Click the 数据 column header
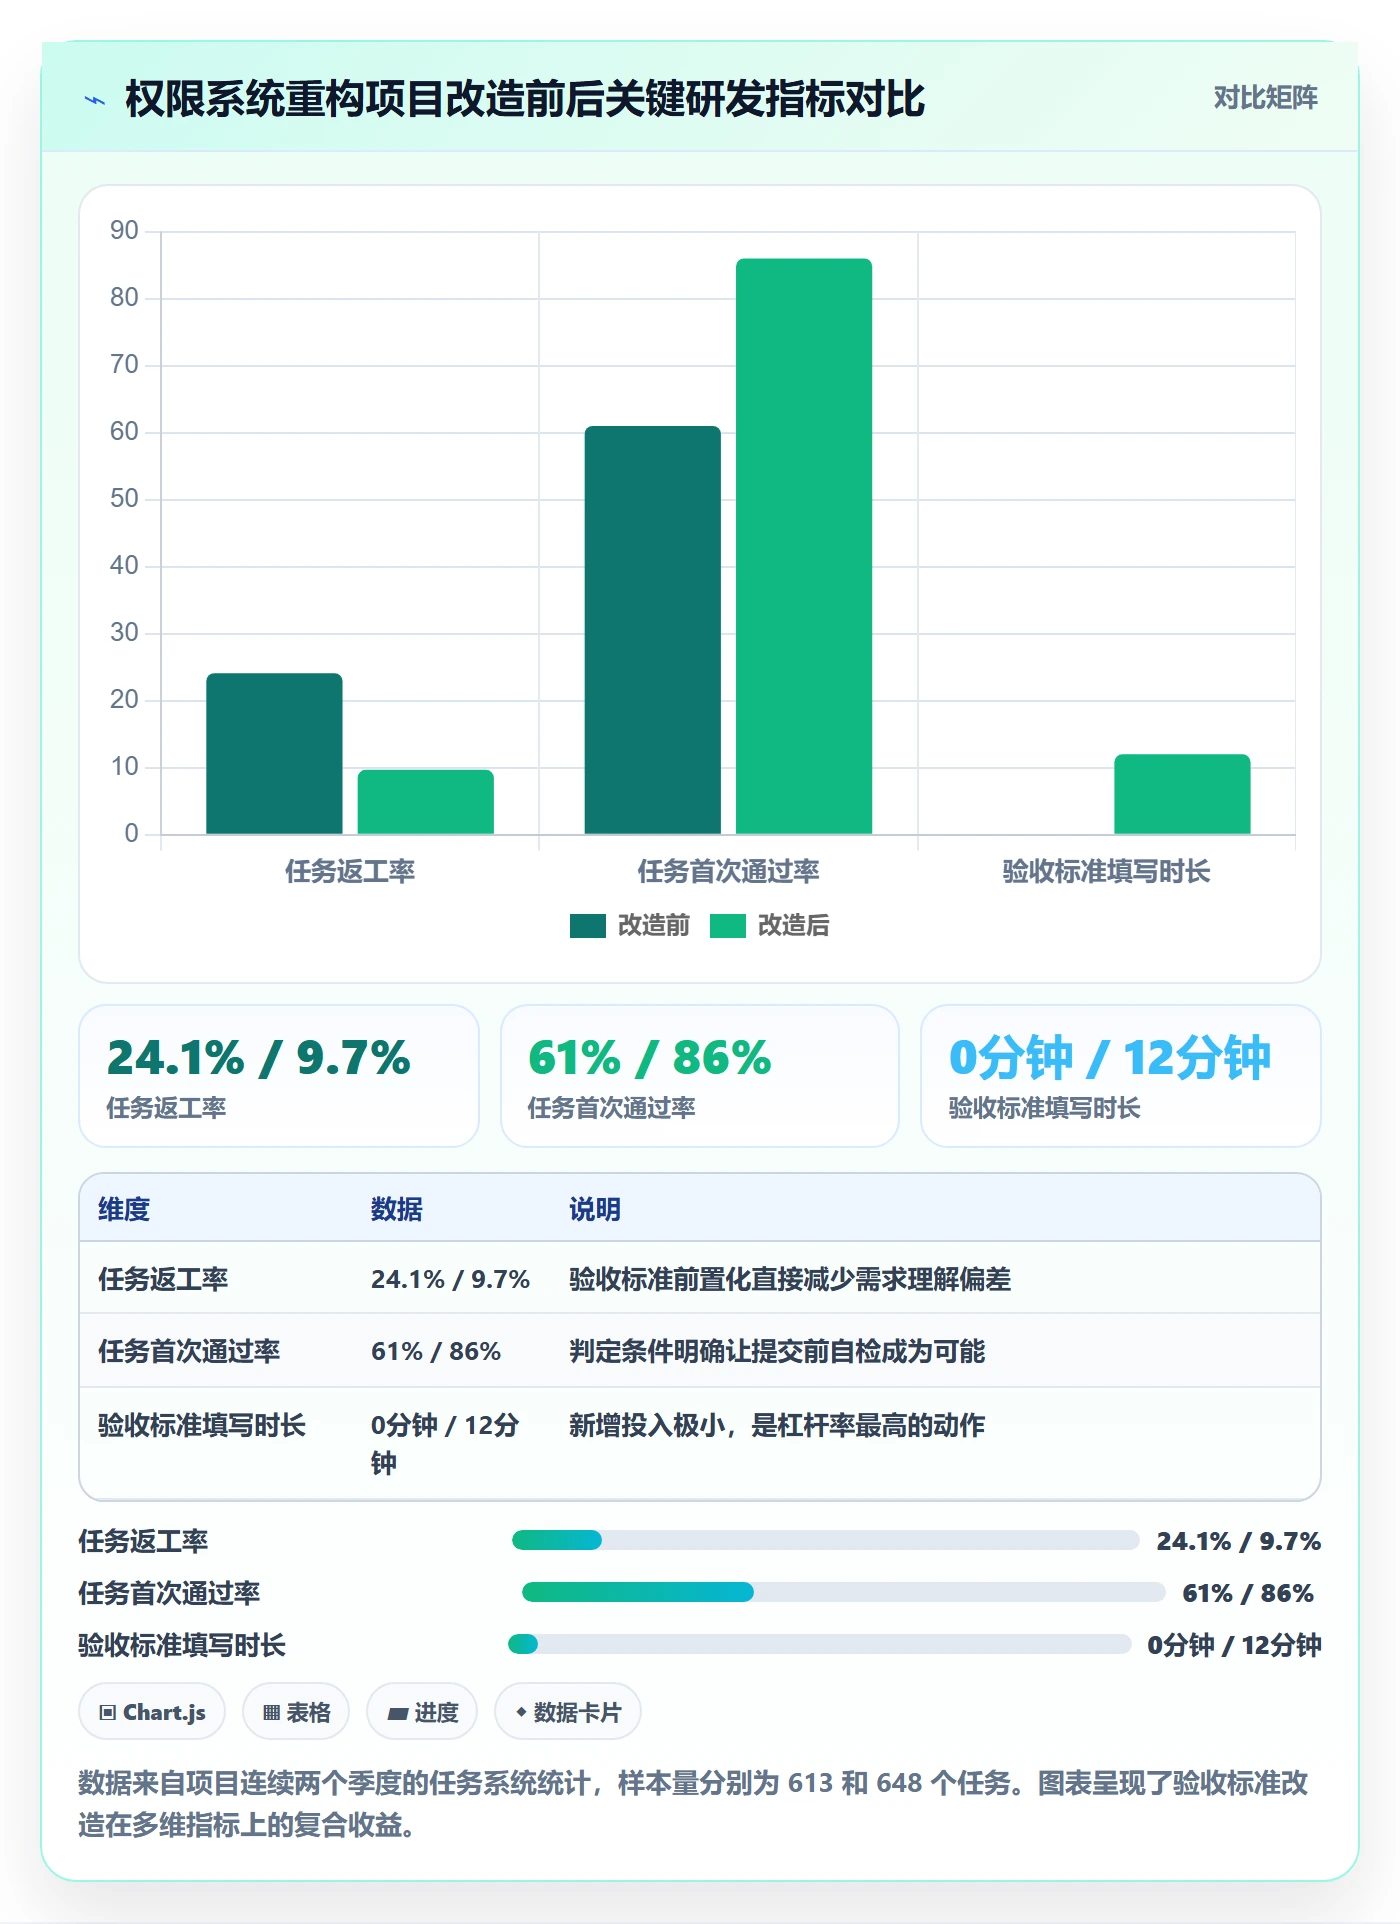Screen dimensions: 1400x1924 point(397,1209)
